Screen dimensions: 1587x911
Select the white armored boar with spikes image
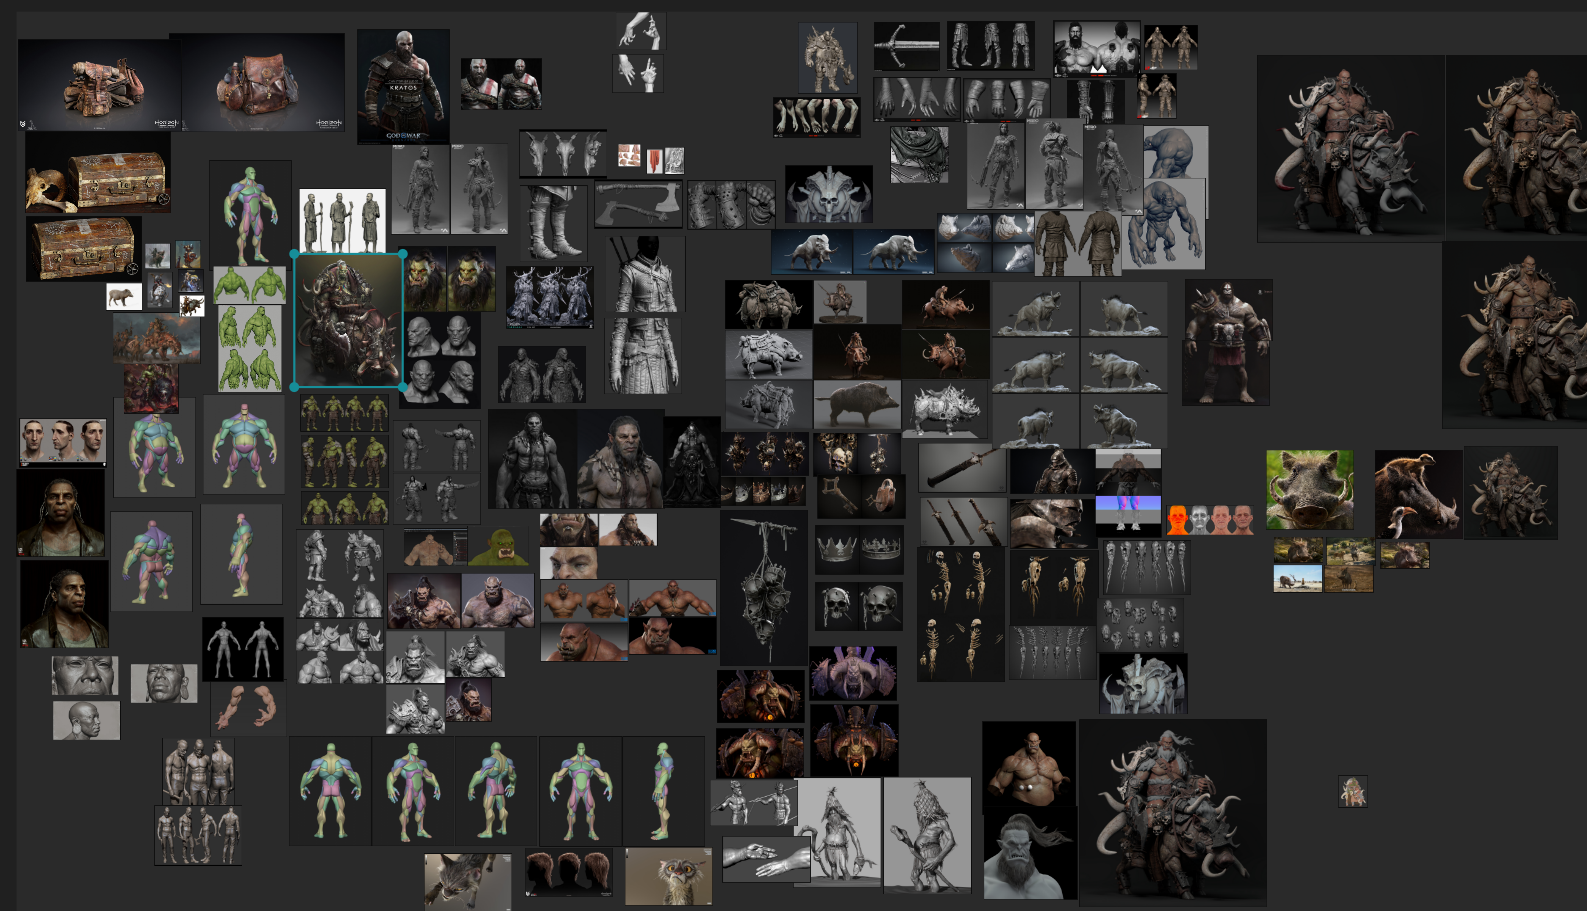tap(945, 409)
